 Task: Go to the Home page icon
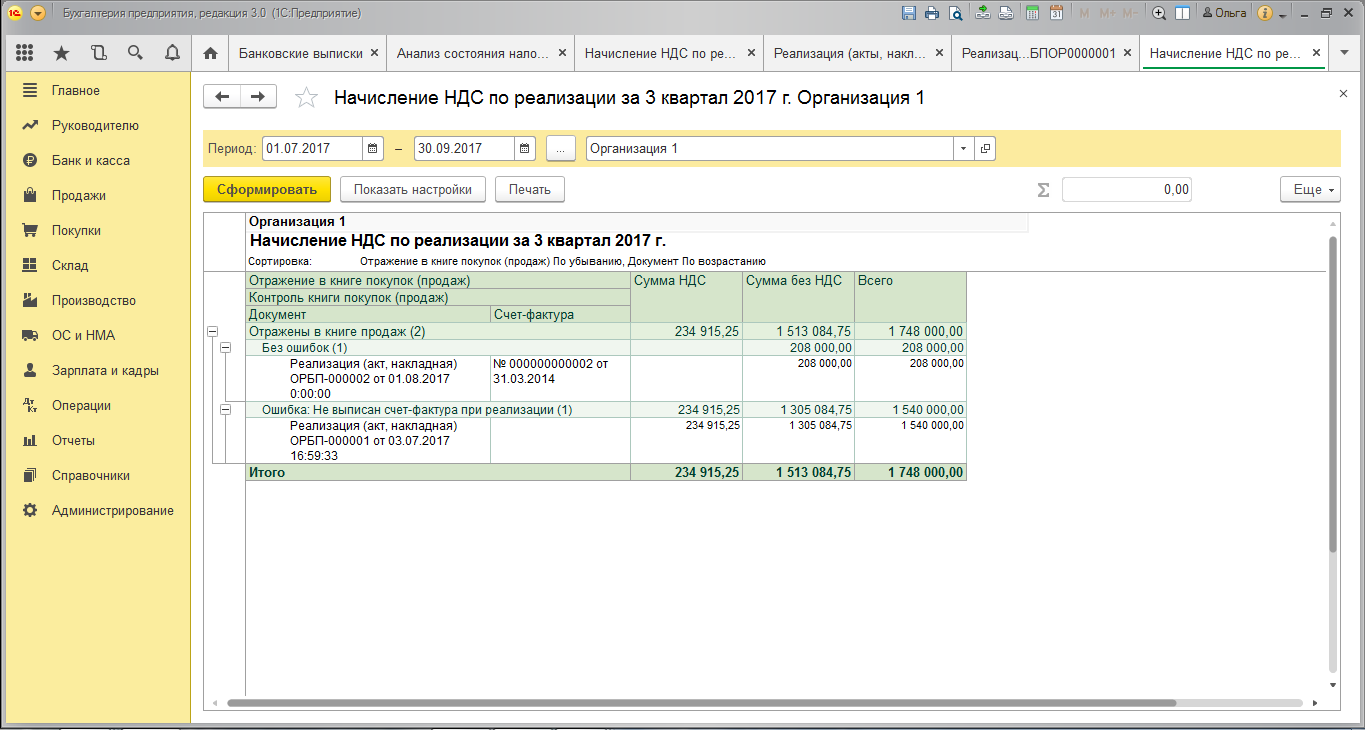pos(210,53)
